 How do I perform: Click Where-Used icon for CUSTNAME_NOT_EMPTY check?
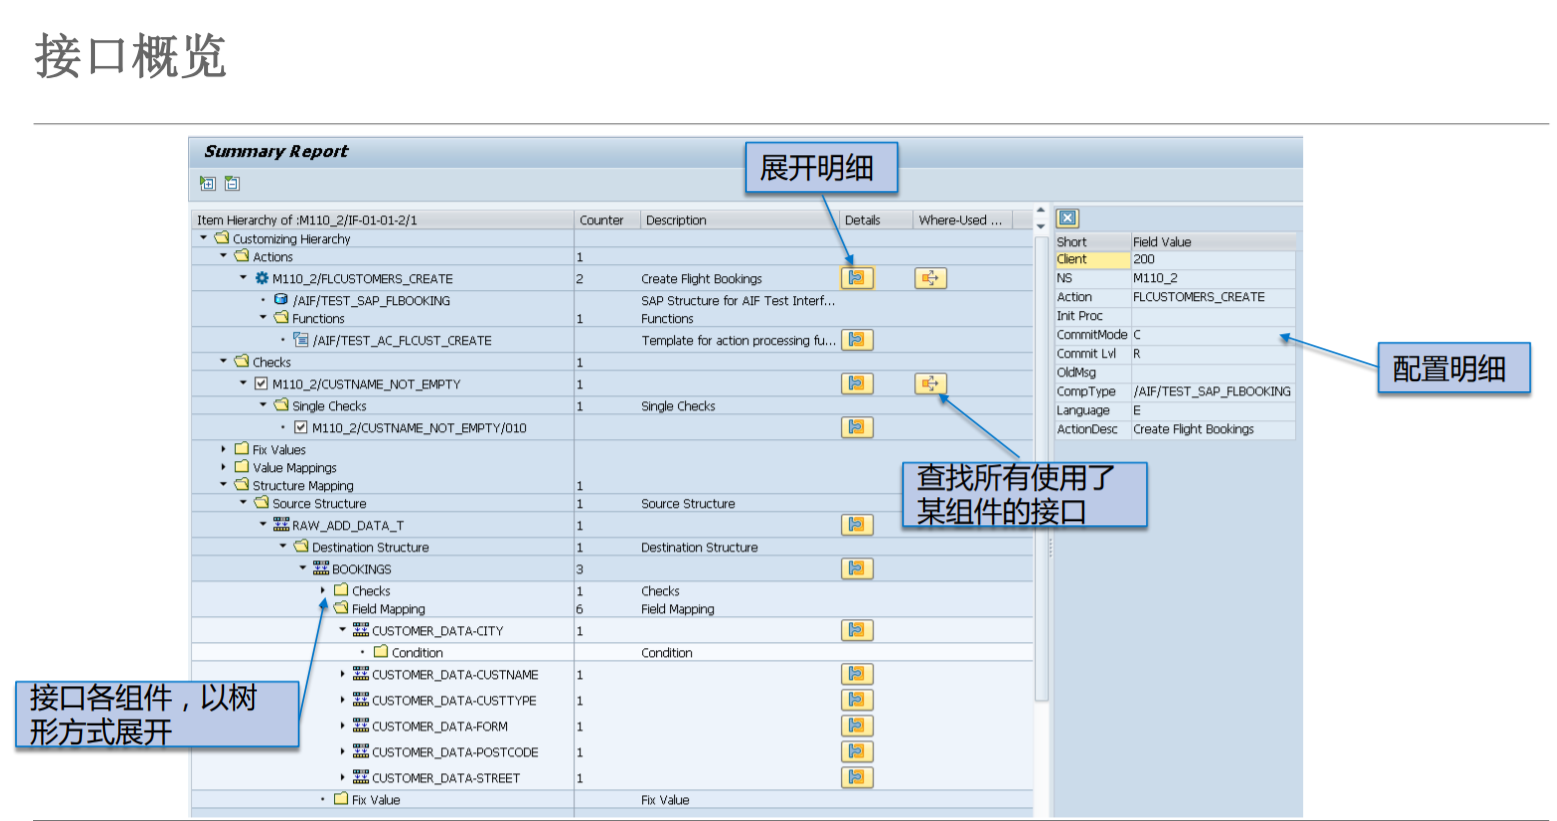[x=930, y=384]
